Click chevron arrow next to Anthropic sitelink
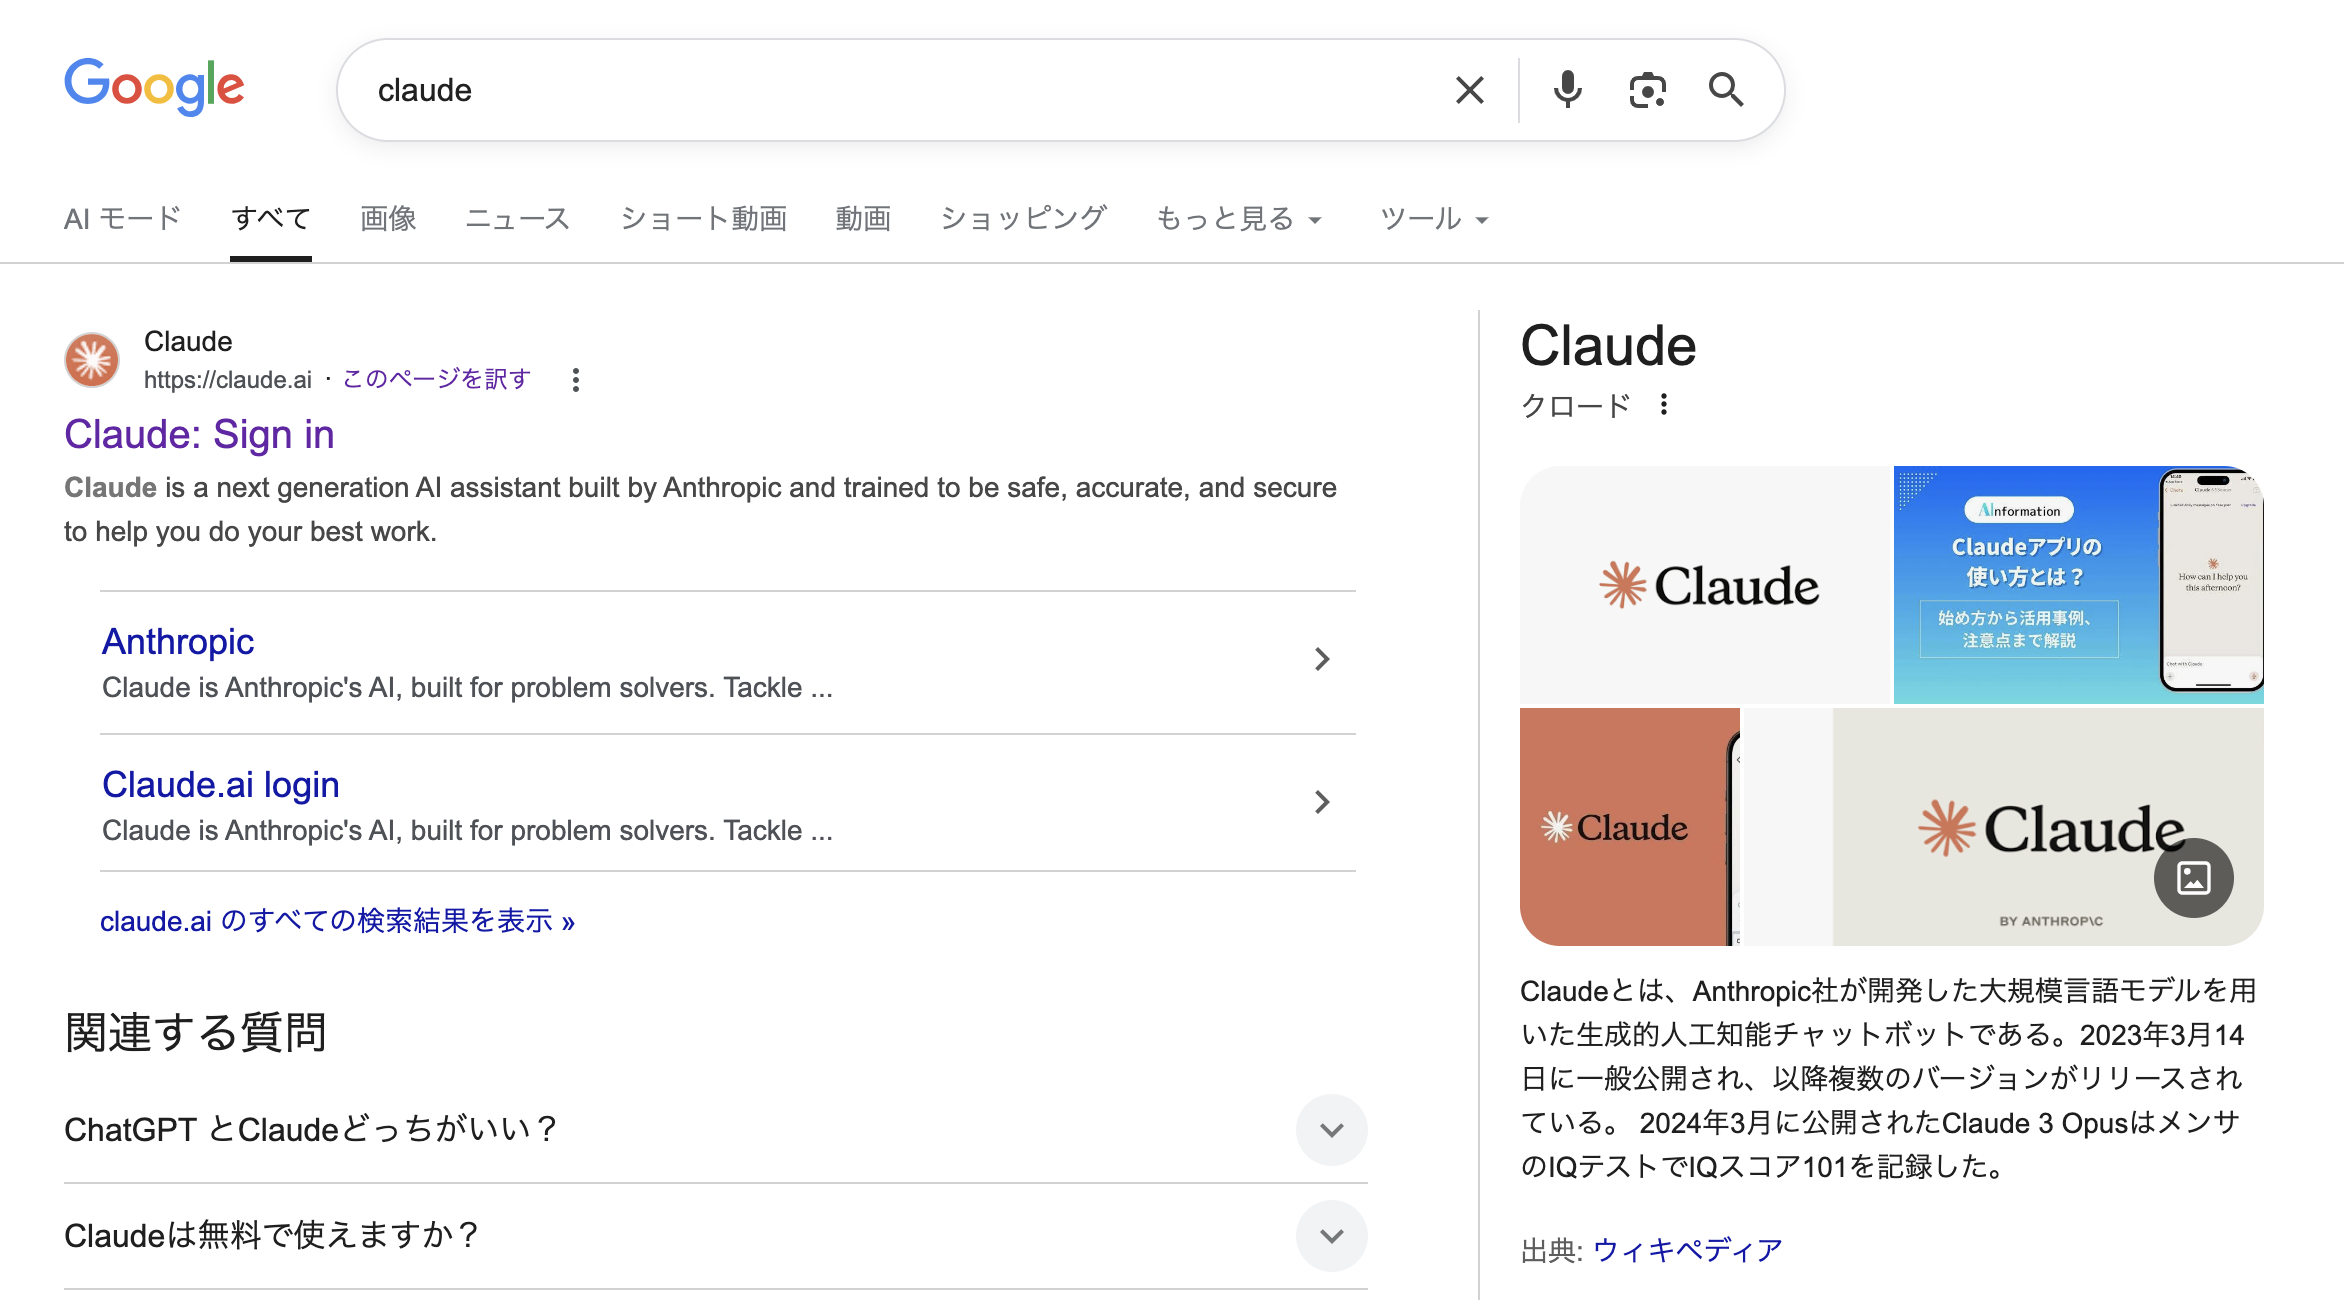Image resolution: width=2344 pixels, height=1300 pixels. (x=1321, y=658)
